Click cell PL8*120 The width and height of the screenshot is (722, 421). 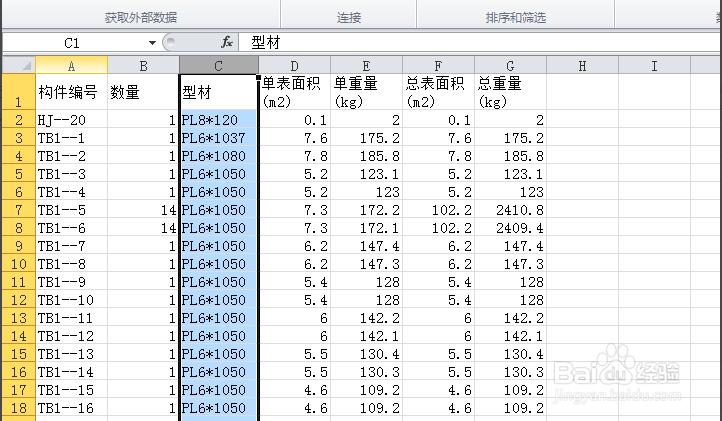pyautogui.click(x=219, y=120)
